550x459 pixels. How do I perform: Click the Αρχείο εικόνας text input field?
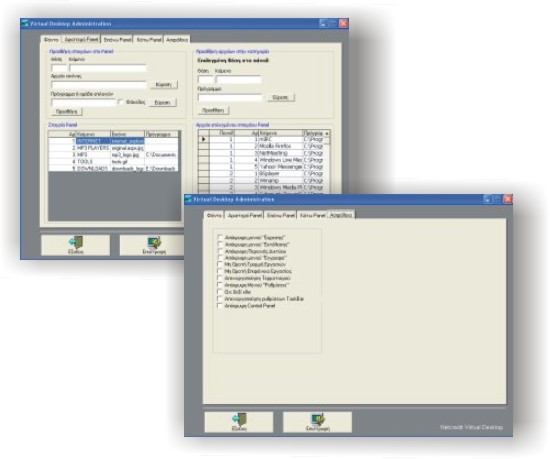[x=99, y=85]
